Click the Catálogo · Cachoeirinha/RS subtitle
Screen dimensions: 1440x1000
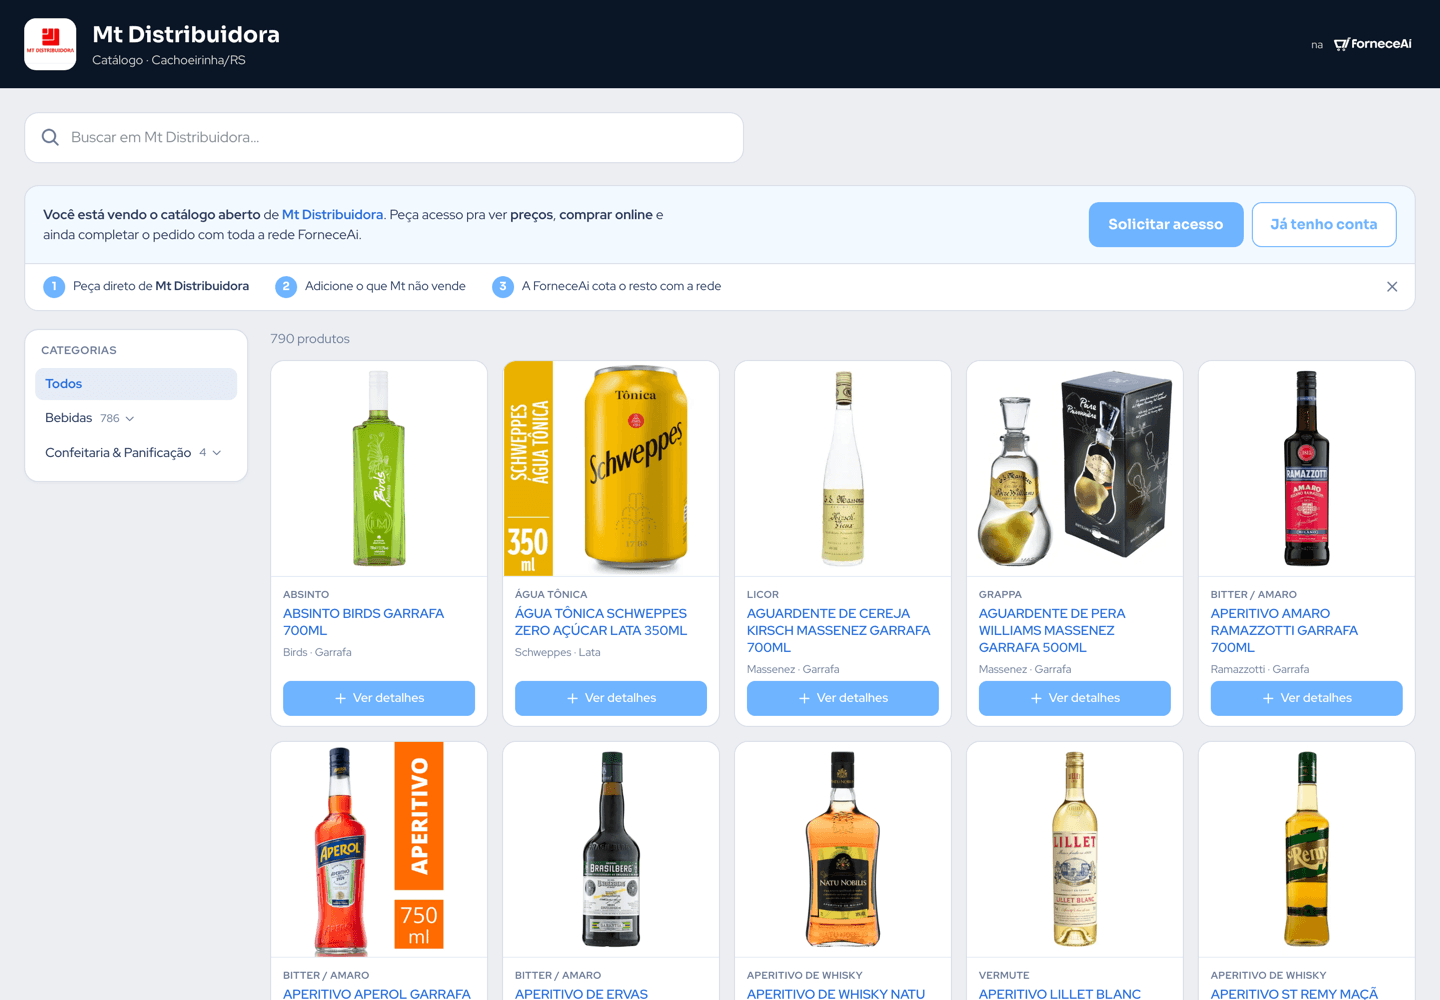[x=169, y=60]
